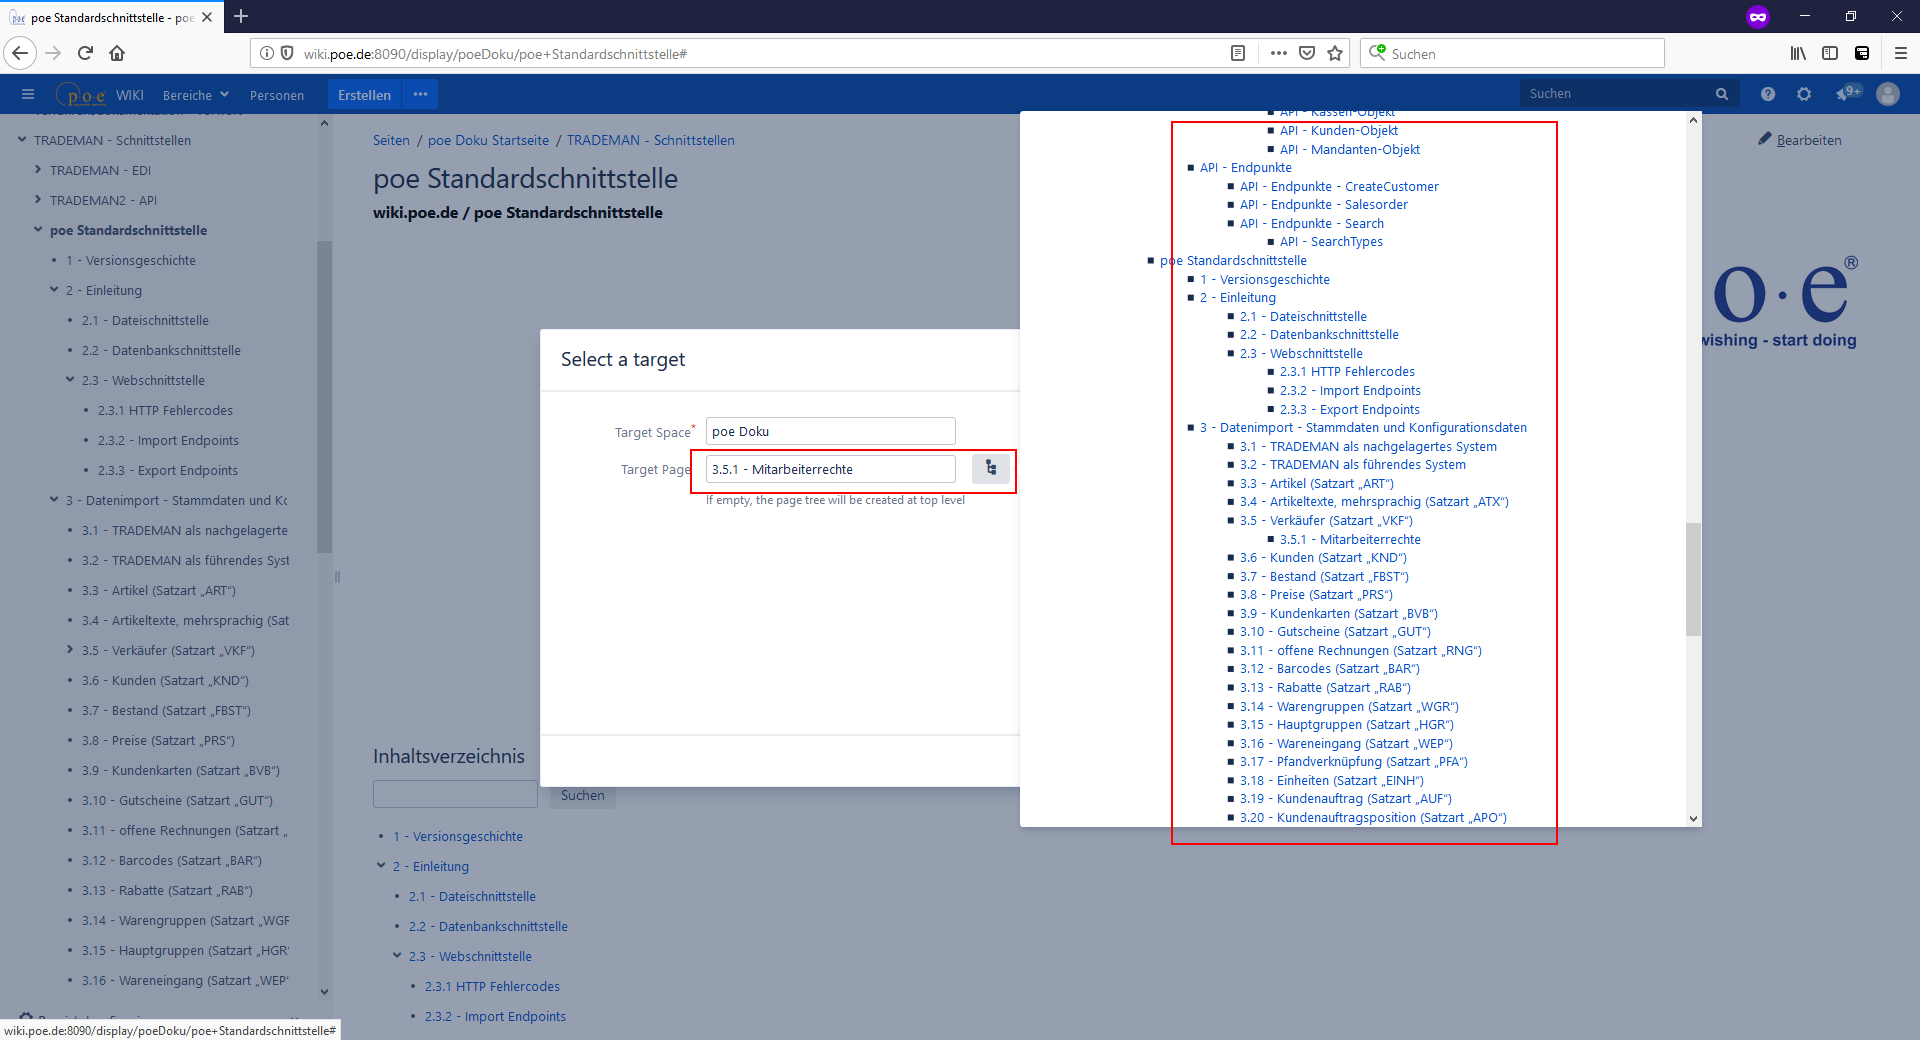Viewport: 1920px width, 1040px height.
Task: Toggle the sidebar hamburger menu icon
Action: coord(28,94)
